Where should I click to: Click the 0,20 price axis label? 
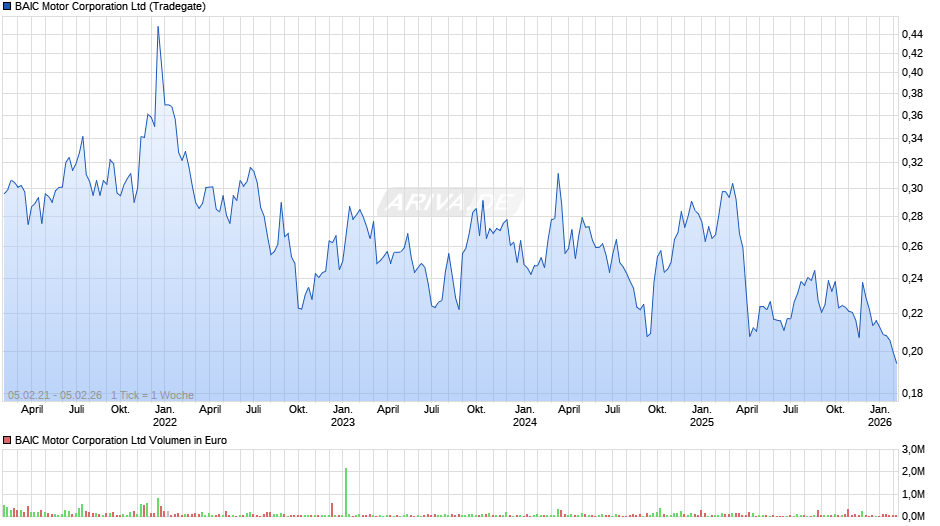[x=912, y=351]
